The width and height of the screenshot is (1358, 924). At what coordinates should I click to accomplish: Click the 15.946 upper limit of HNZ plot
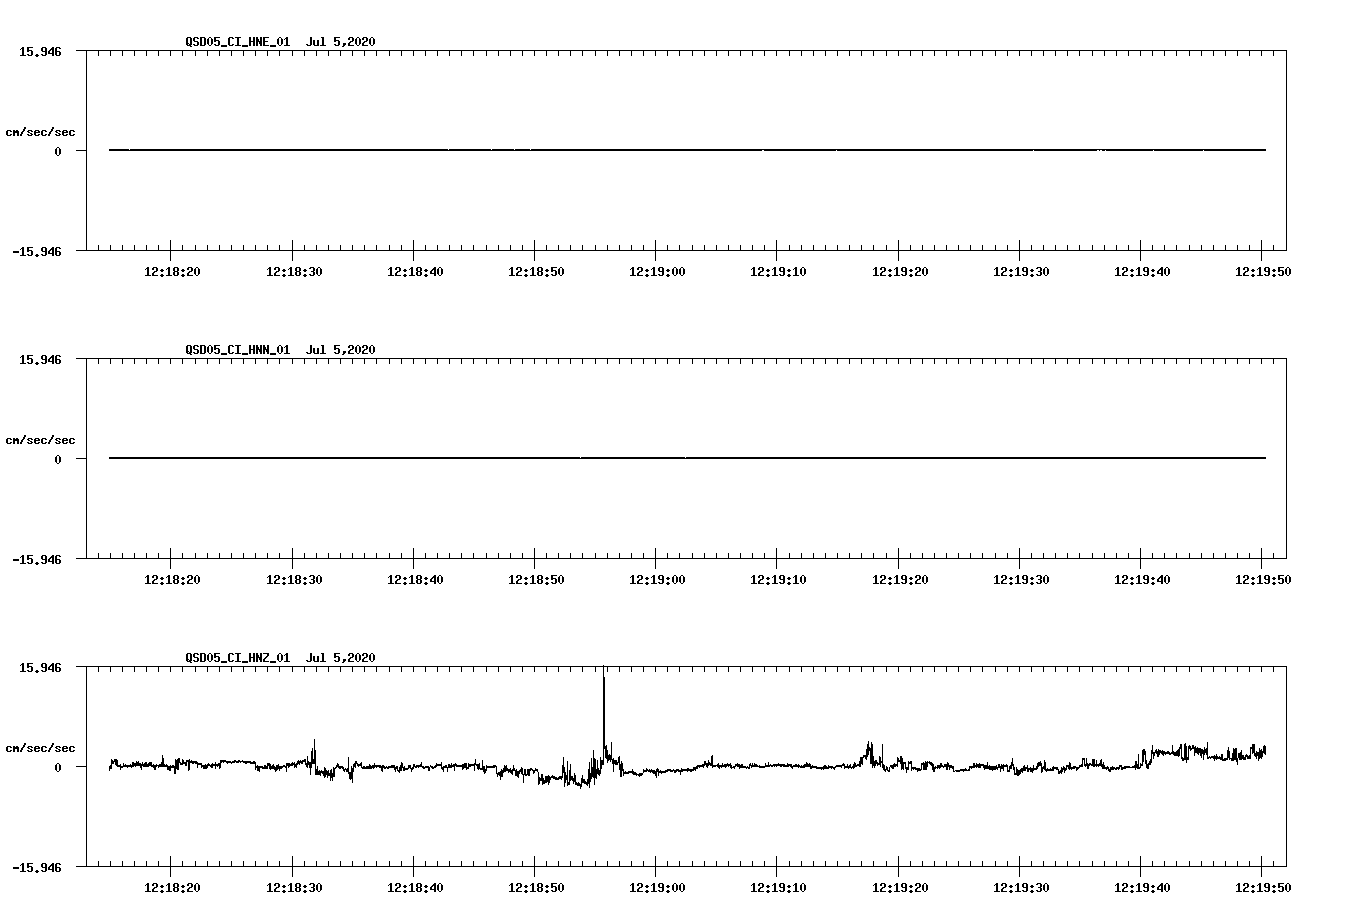(x=40, y=667)
